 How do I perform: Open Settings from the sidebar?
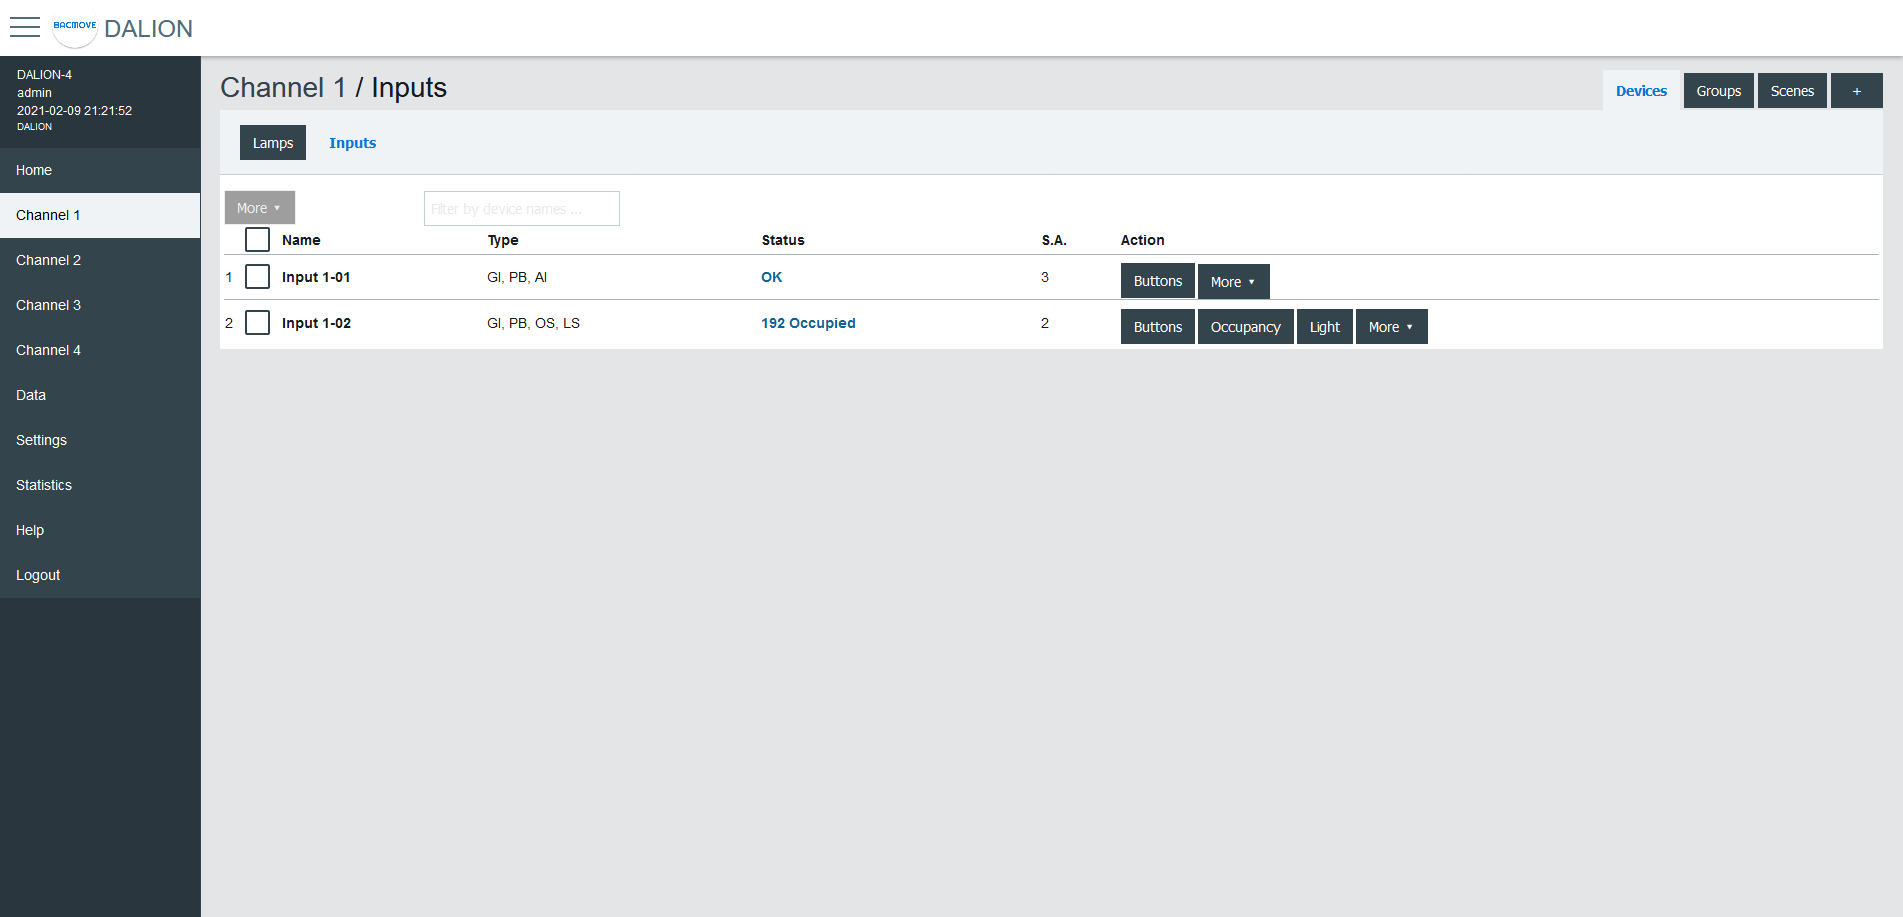[42, 440]
